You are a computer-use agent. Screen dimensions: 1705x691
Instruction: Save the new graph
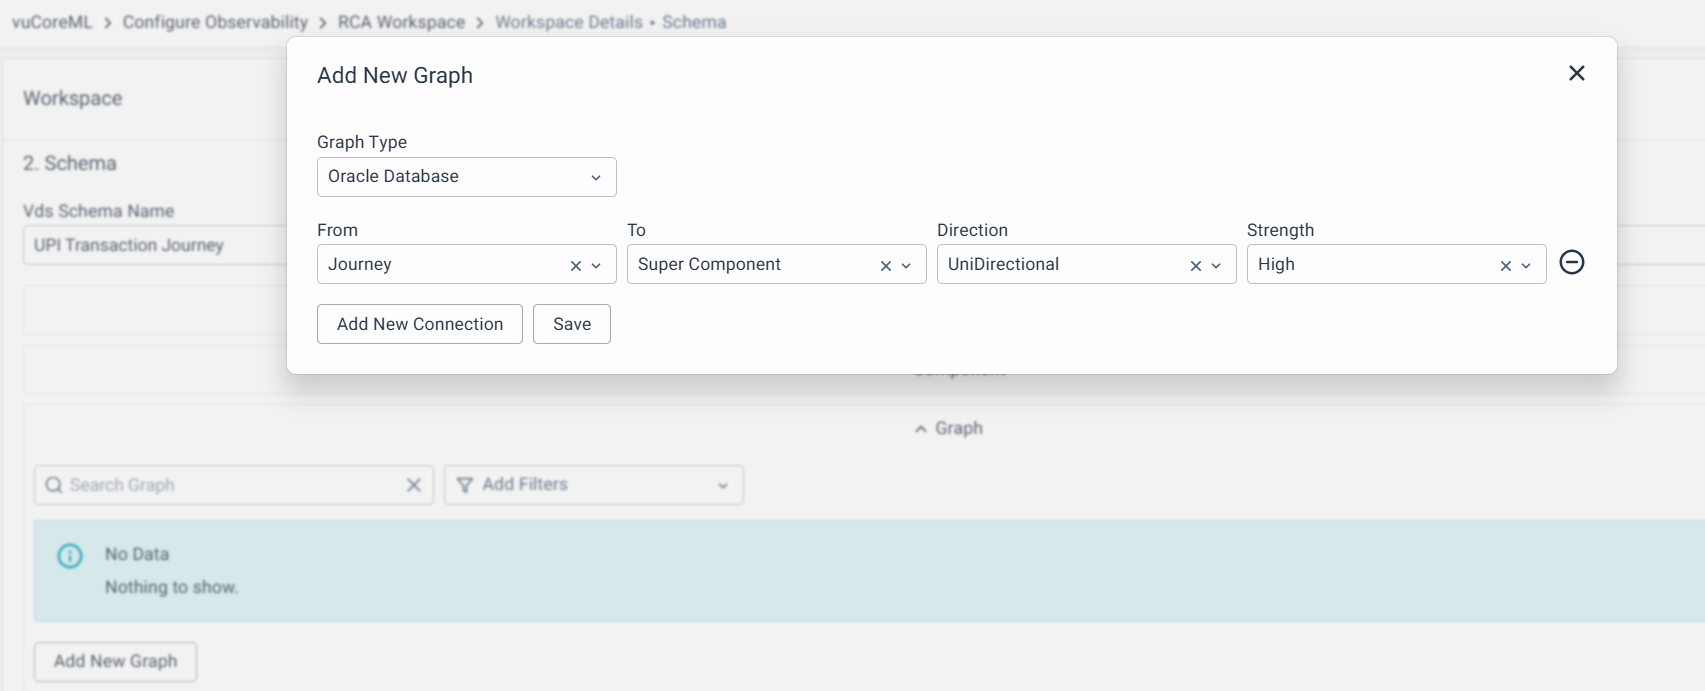571,324
